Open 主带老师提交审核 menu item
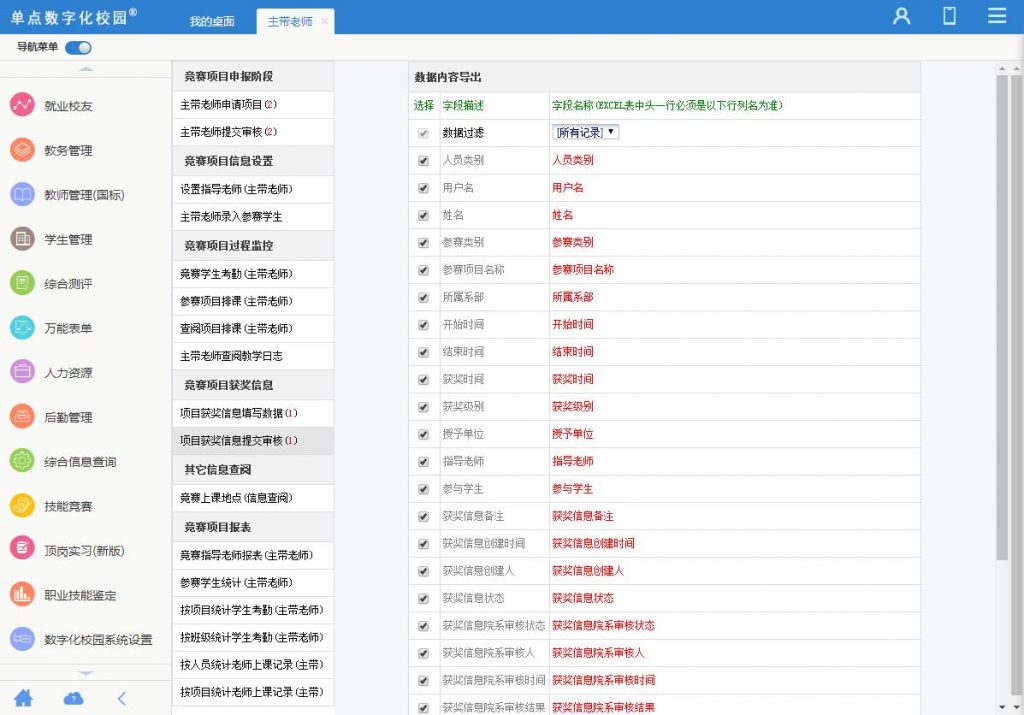 tap(253, 132)
